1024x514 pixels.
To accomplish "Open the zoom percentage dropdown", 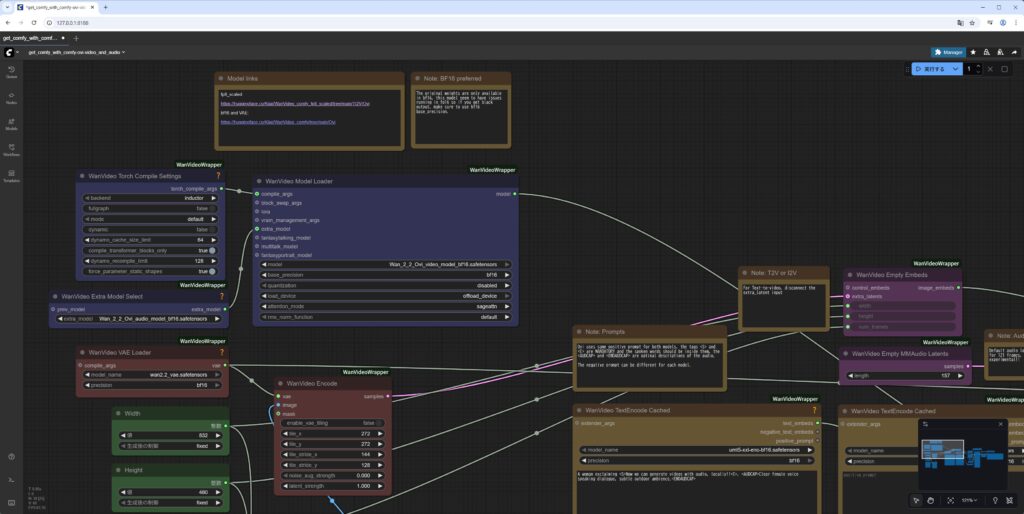I will [x=971, y=500].
